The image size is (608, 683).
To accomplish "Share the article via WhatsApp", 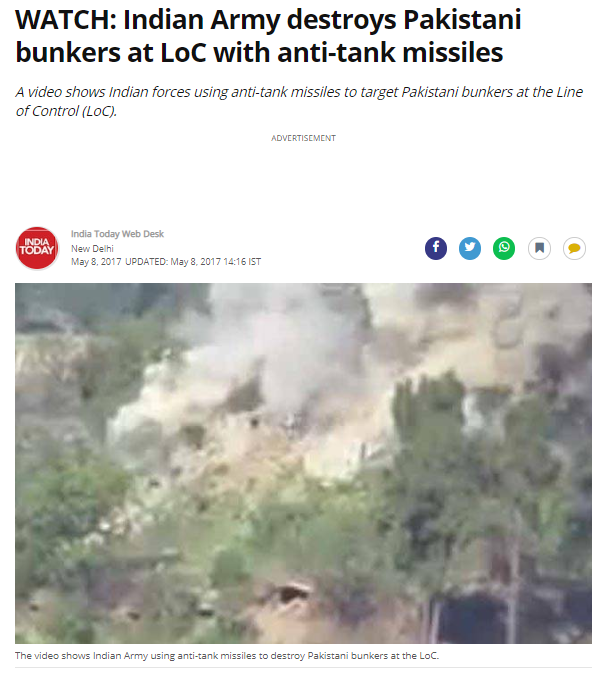I will click(x=504, y=248).
